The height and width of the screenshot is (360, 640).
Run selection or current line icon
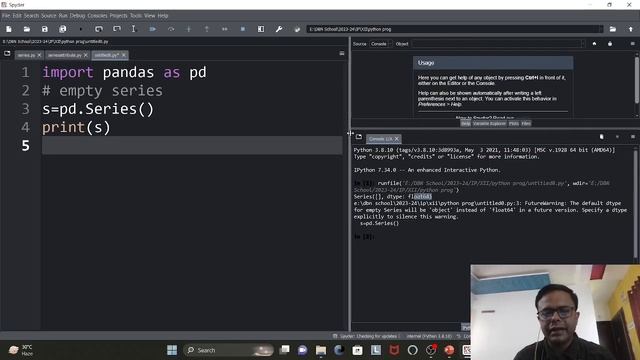point(133,29)
